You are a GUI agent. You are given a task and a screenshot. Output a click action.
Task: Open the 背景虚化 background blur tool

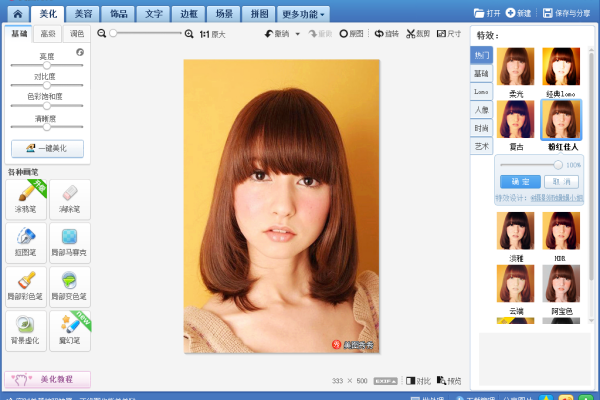27,329
